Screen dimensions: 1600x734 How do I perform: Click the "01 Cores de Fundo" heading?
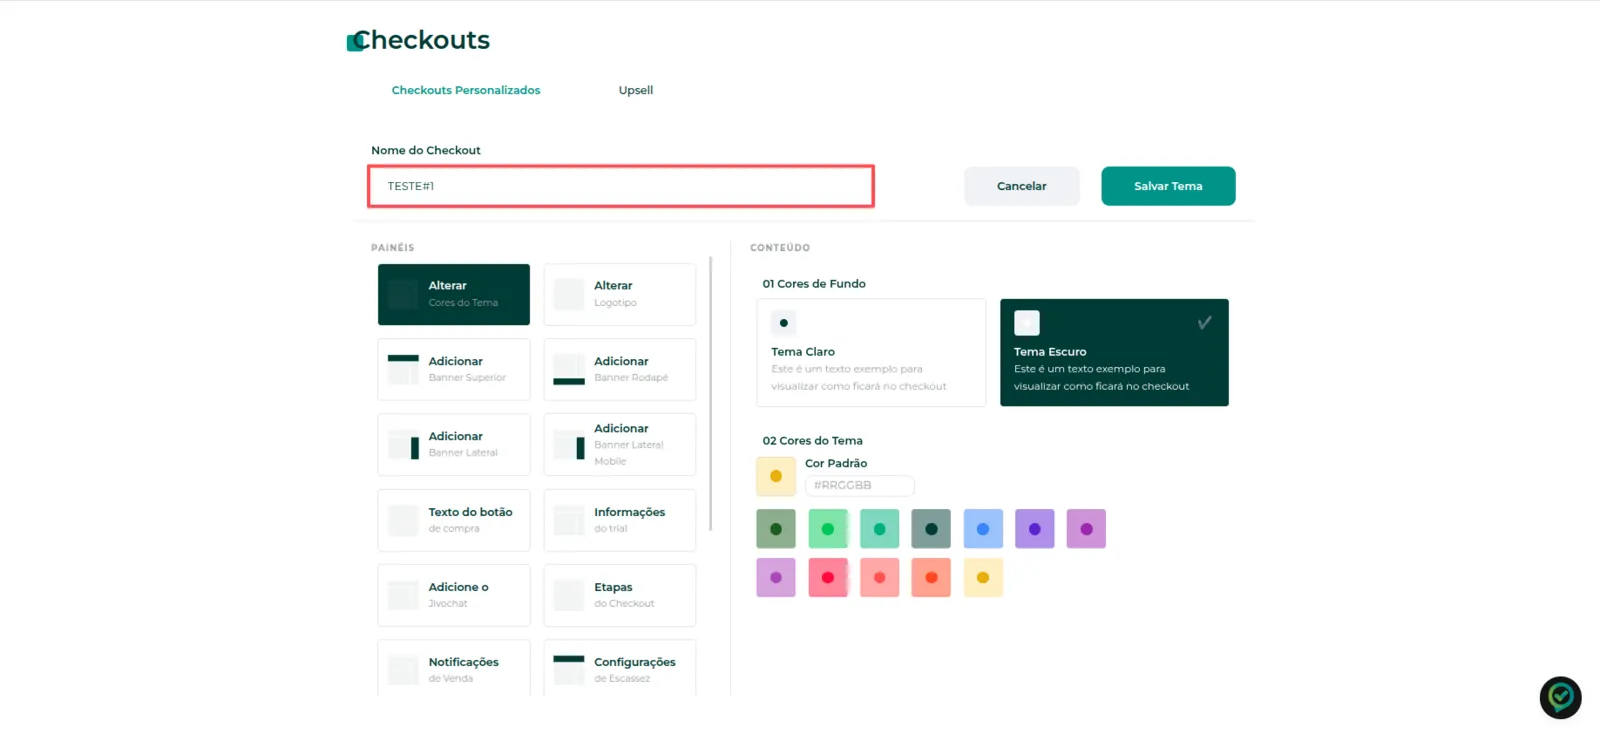[x=814, y=284]
